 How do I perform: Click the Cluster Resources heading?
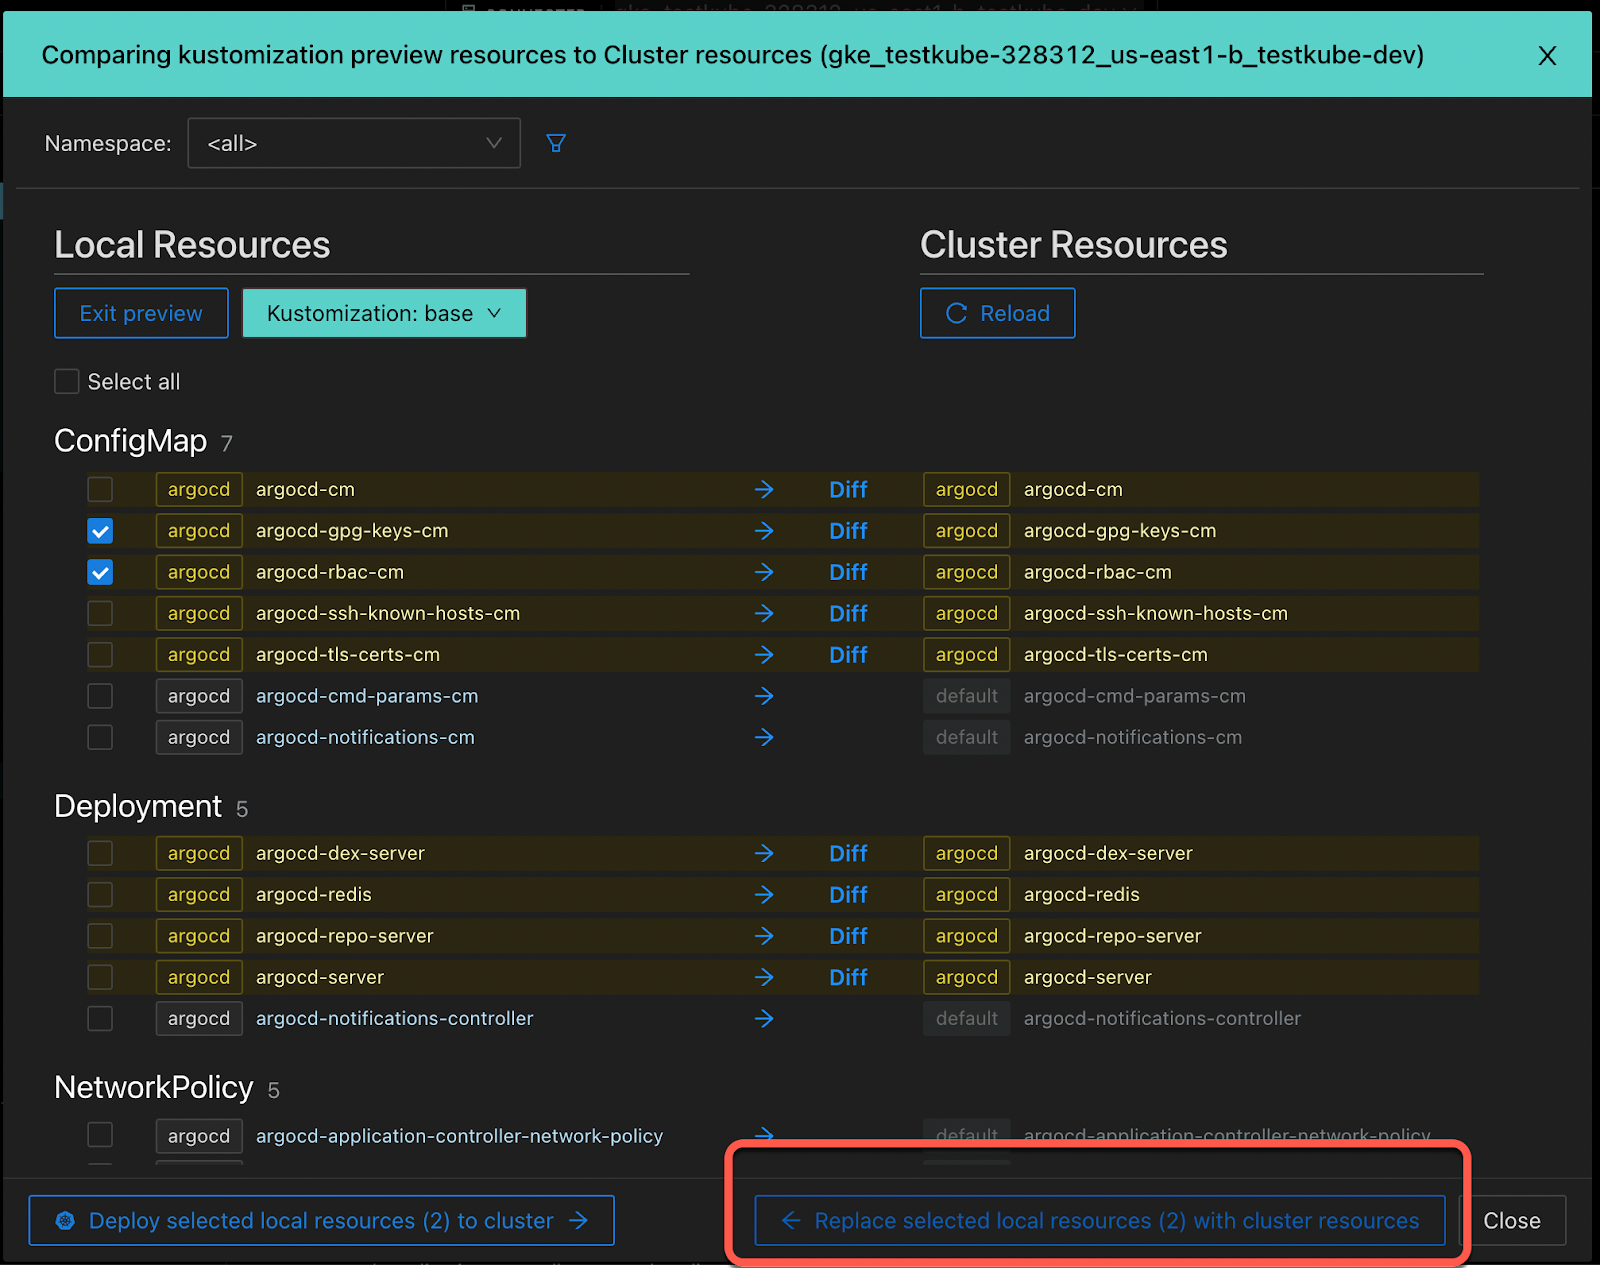click(x=1073, y=245)
